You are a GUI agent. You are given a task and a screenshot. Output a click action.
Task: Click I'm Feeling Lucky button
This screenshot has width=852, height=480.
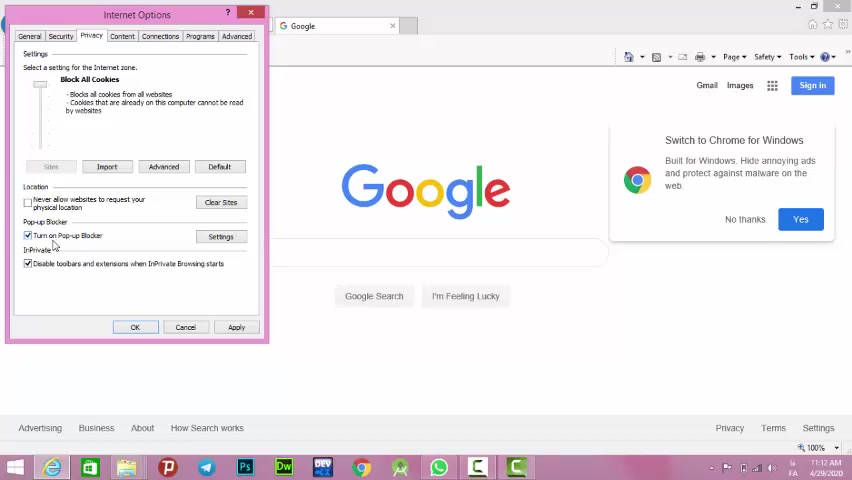[x=466, y=296]
